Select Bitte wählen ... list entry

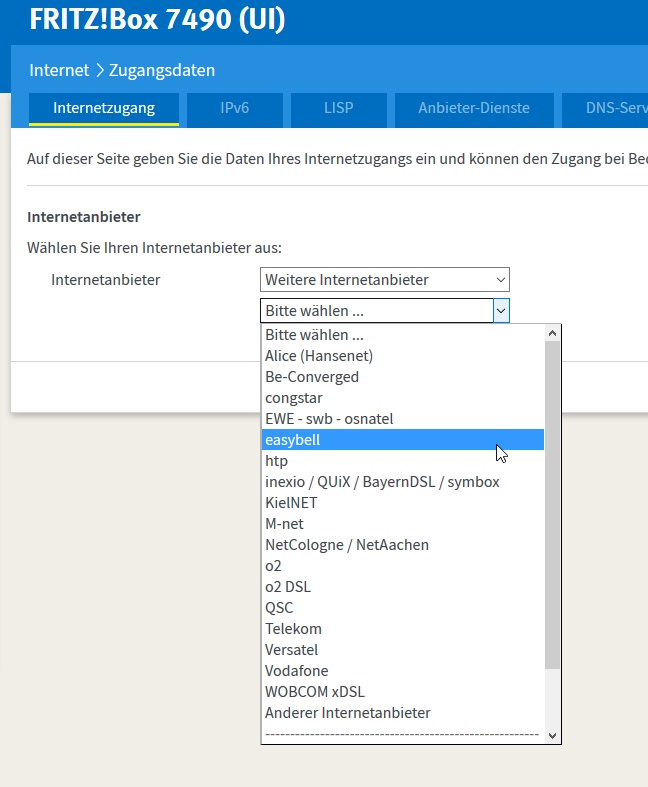click(x=403, y=335)
